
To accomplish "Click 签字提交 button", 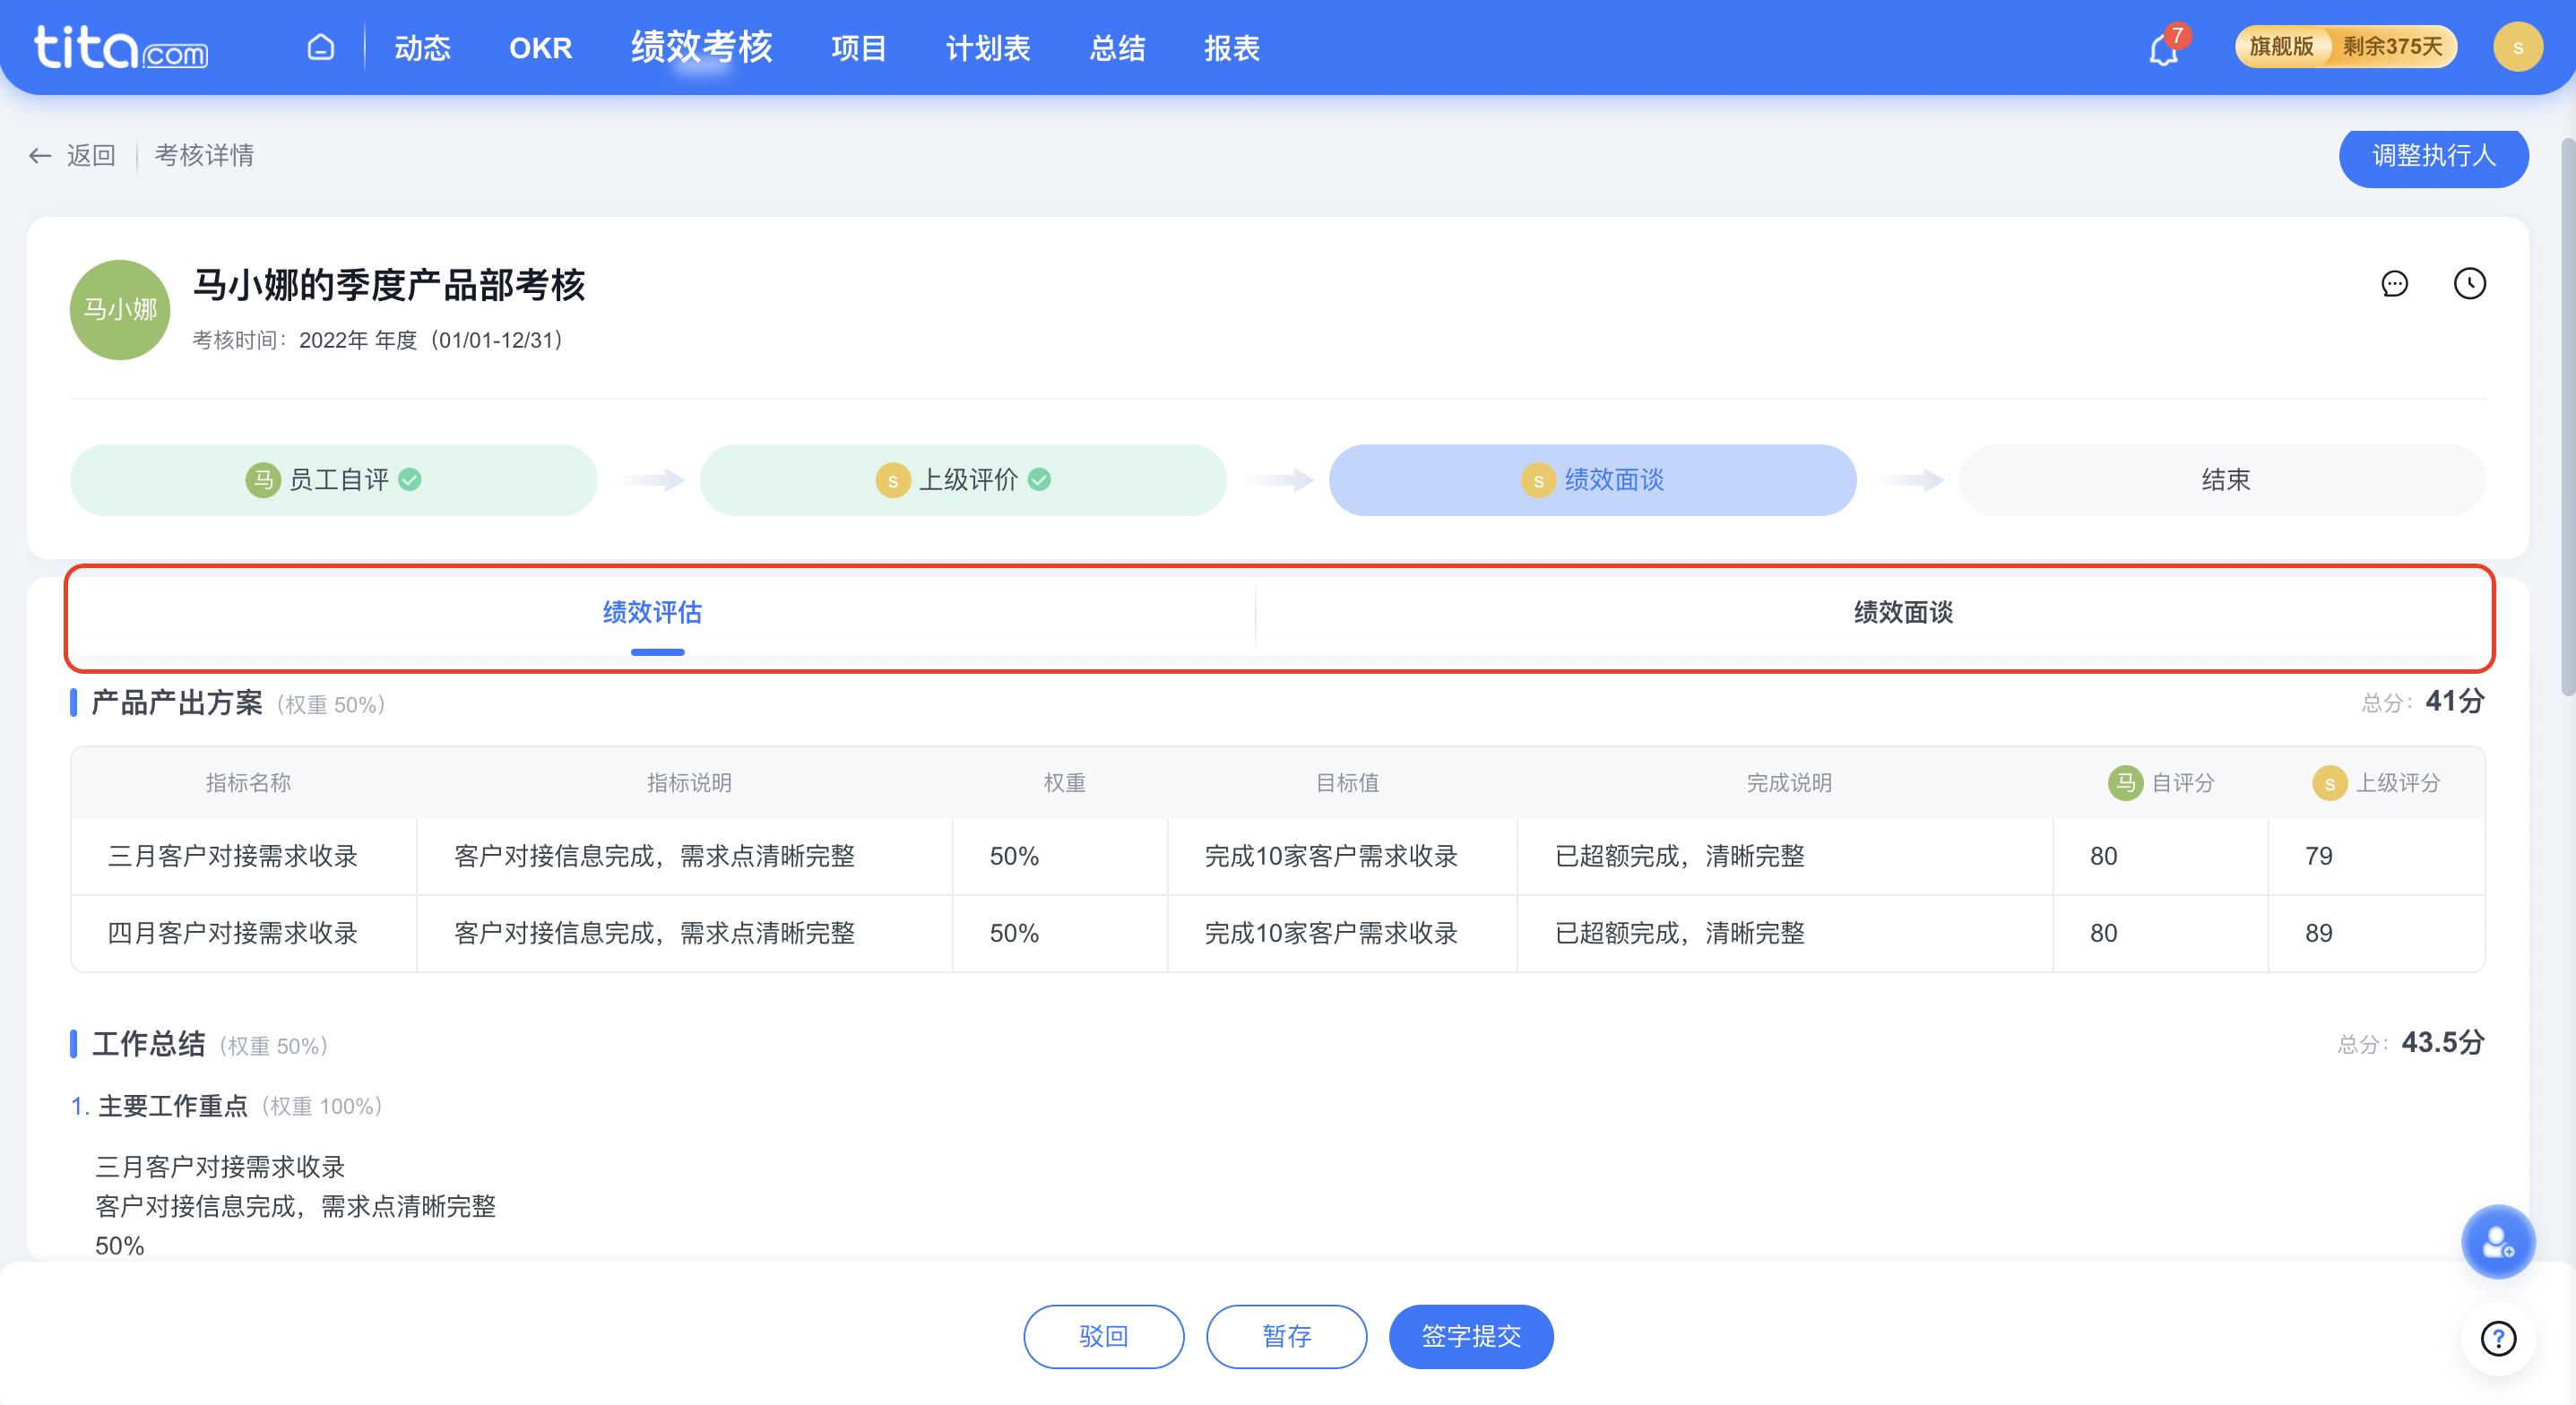I will (x=1470, y=1336).
